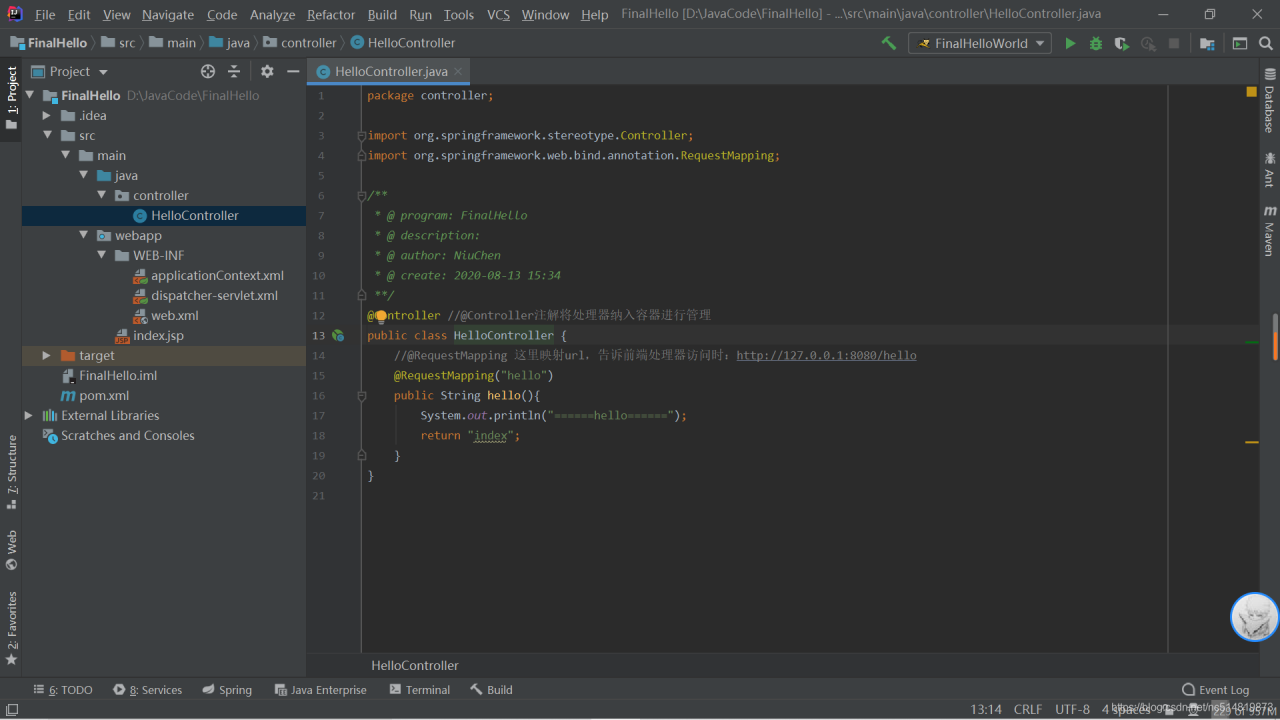Click the yellow inspection indicator above editor scrollbar

(x=1252, y=91)
